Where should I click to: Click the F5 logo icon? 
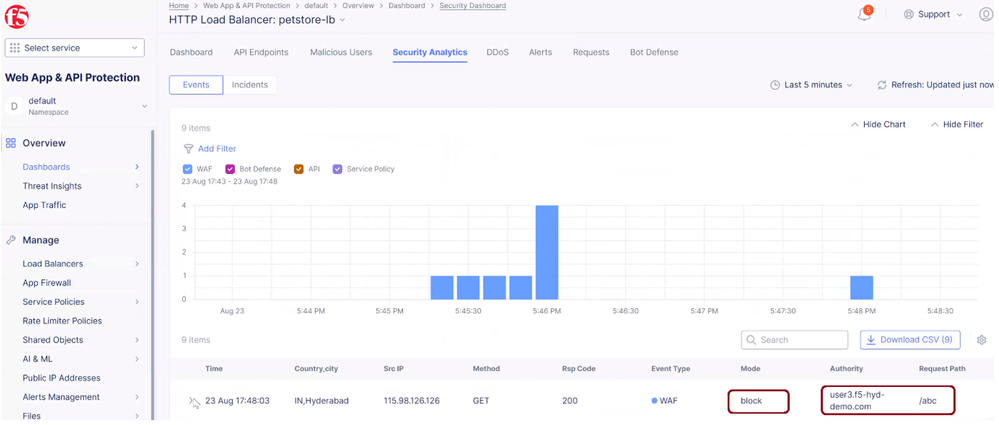[17, 15]
